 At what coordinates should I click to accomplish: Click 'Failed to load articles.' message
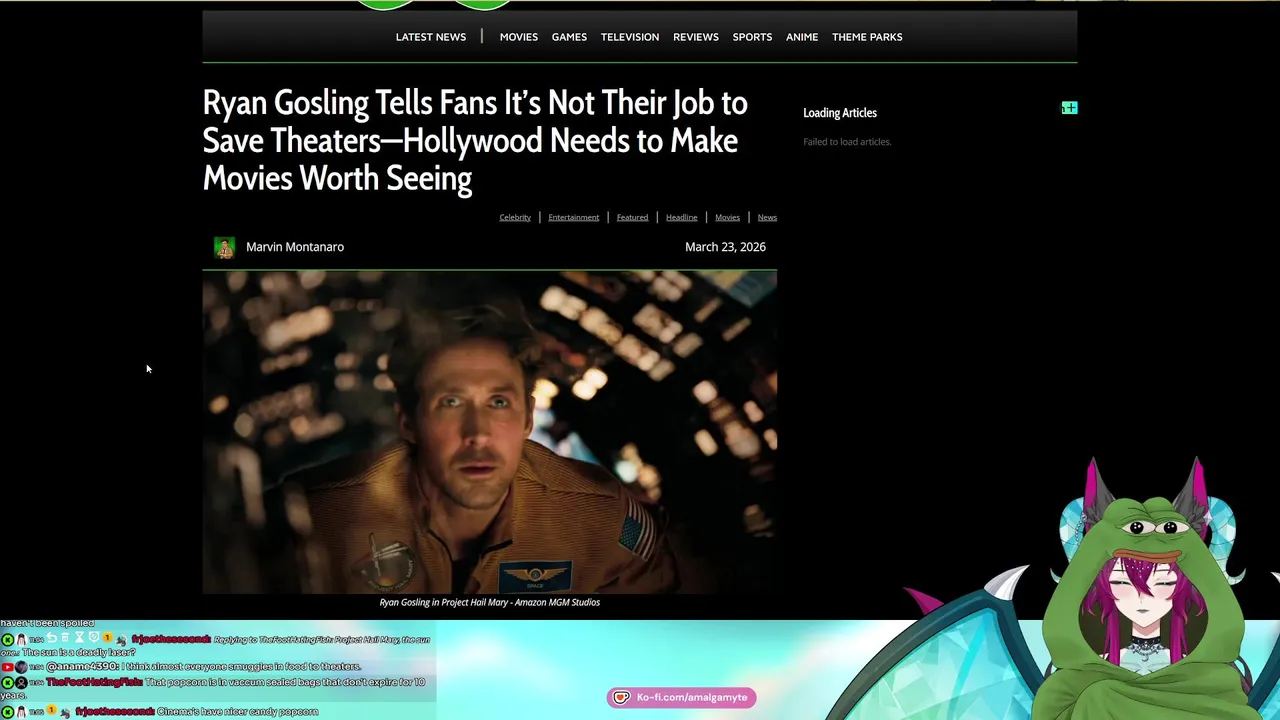coord(847,142)
